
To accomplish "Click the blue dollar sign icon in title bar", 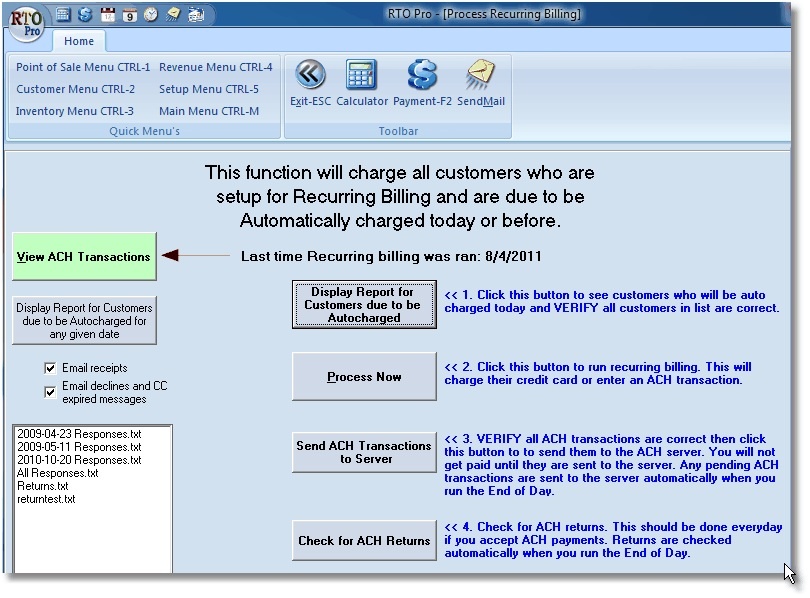I will pyautogui.click(x=85, y=15).
